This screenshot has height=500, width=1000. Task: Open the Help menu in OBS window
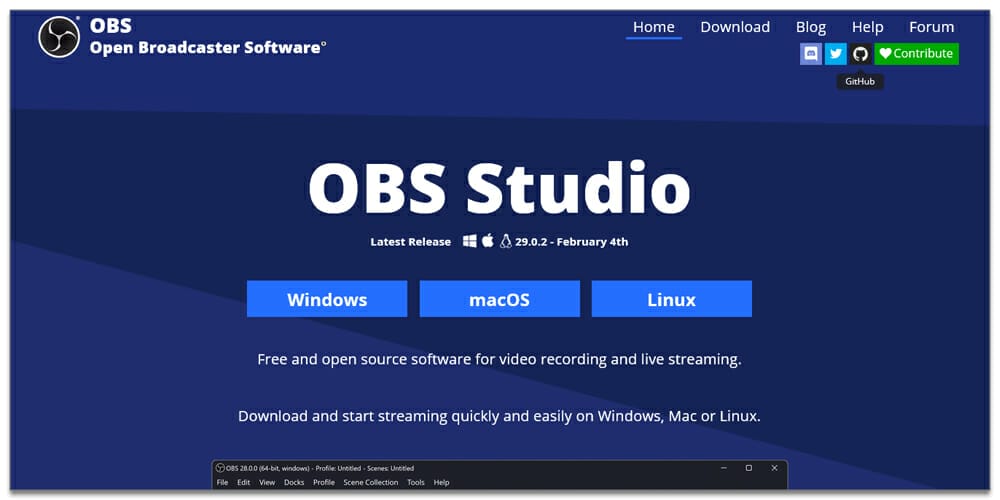(441, 483)
